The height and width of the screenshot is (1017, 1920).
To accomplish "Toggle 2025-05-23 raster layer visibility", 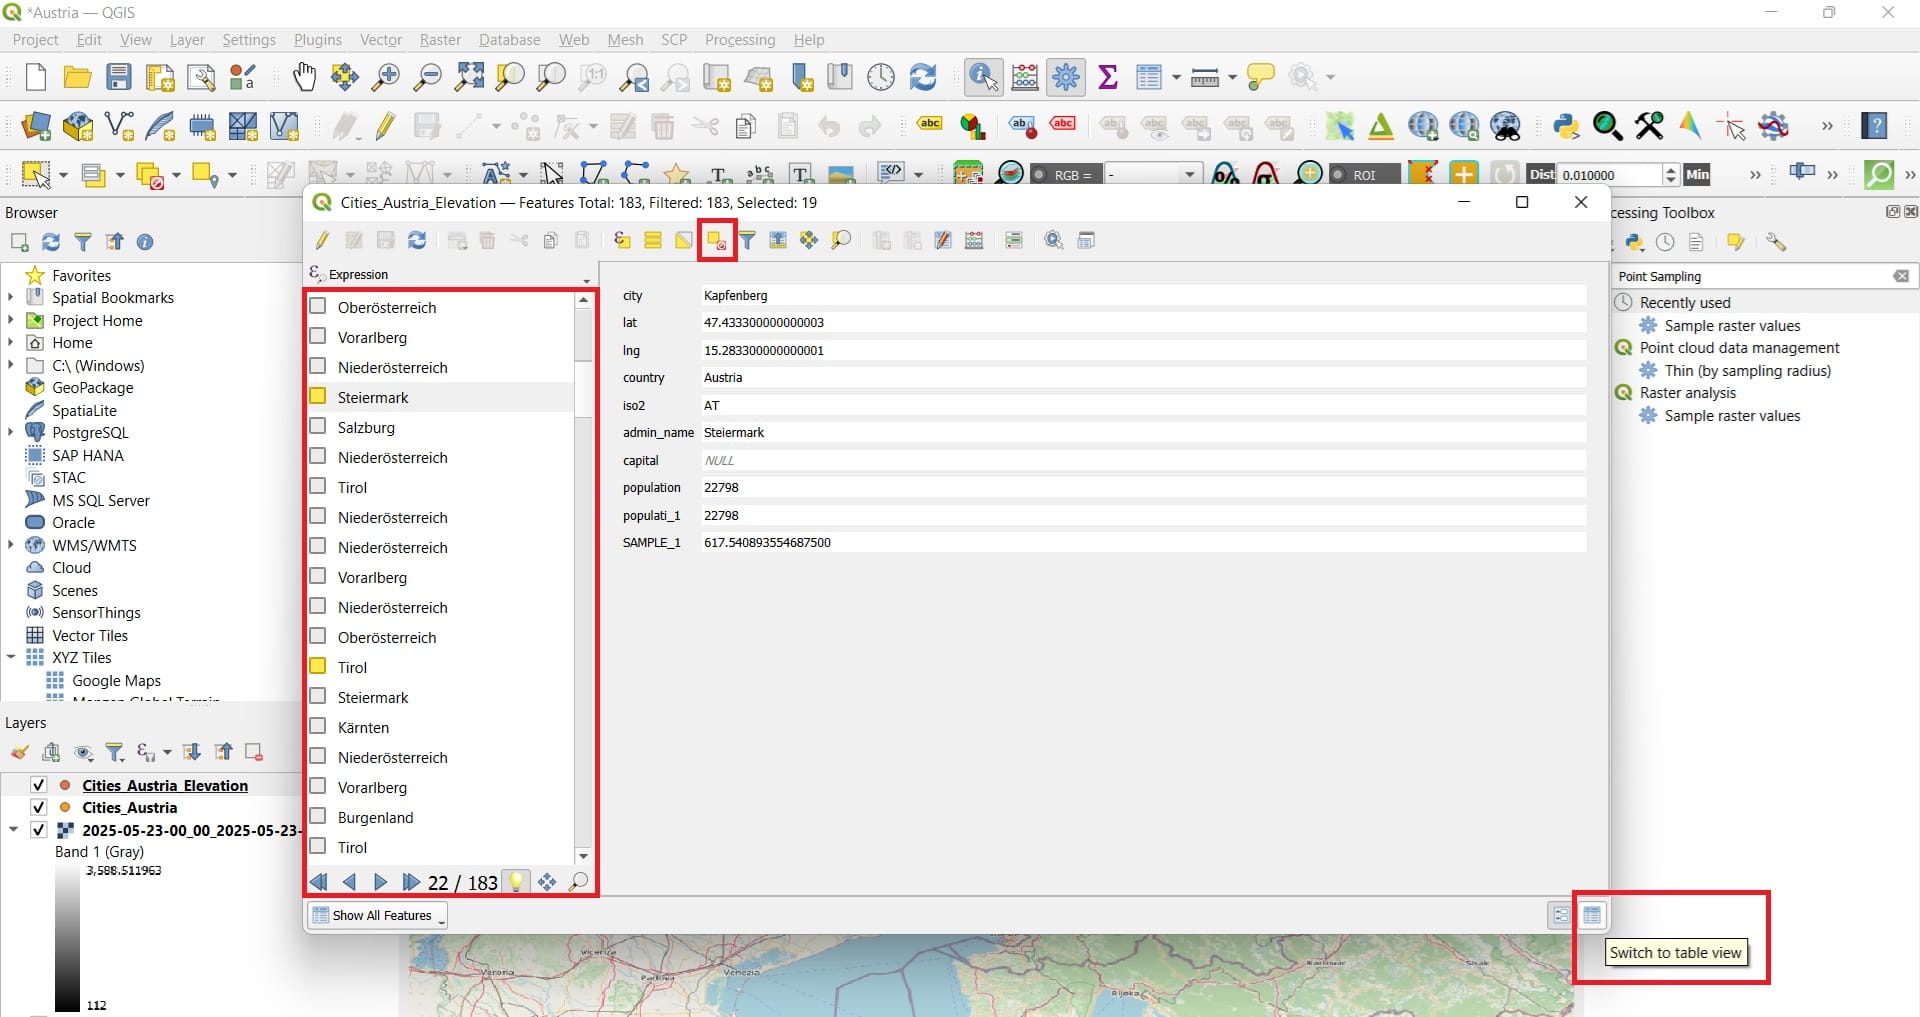I will (39, 830).
